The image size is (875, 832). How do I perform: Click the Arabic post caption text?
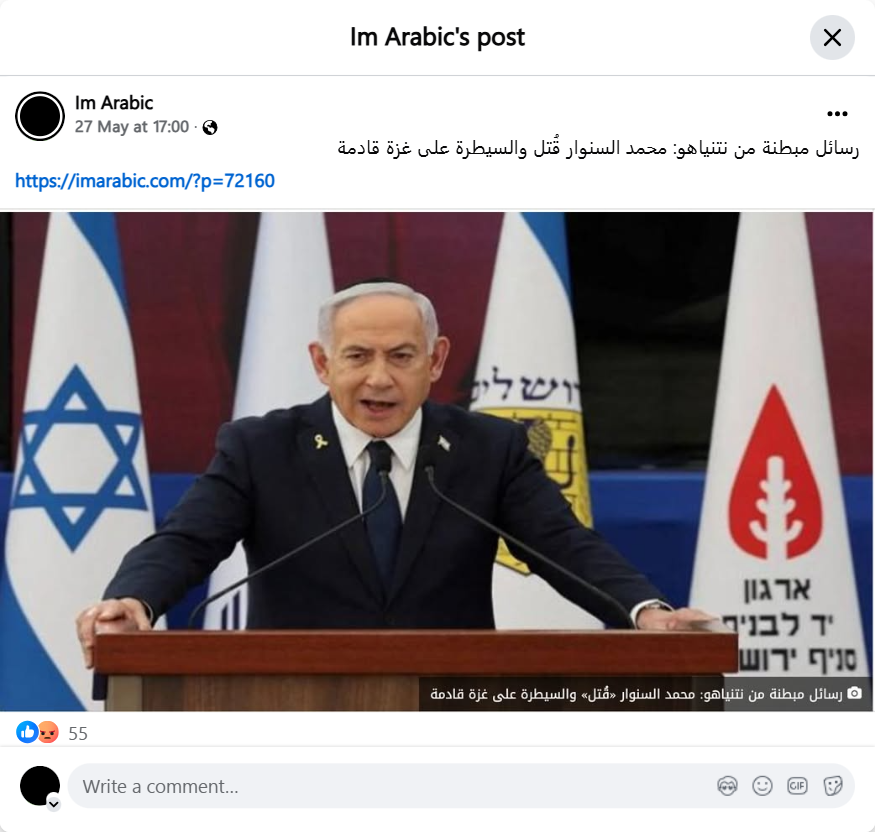click(598, 148)
